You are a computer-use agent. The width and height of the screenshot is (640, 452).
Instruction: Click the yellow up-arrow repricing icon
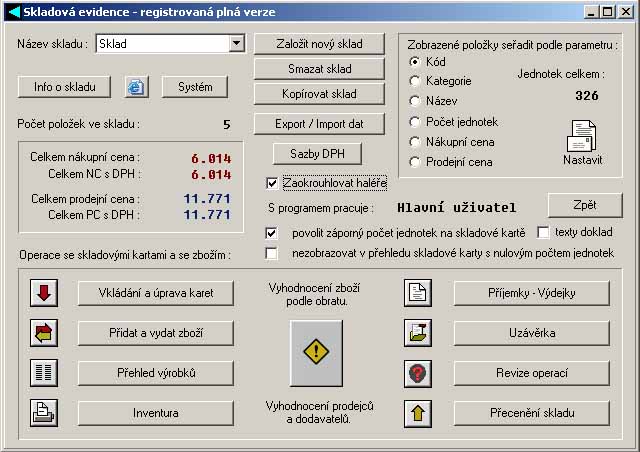[418, 414]
